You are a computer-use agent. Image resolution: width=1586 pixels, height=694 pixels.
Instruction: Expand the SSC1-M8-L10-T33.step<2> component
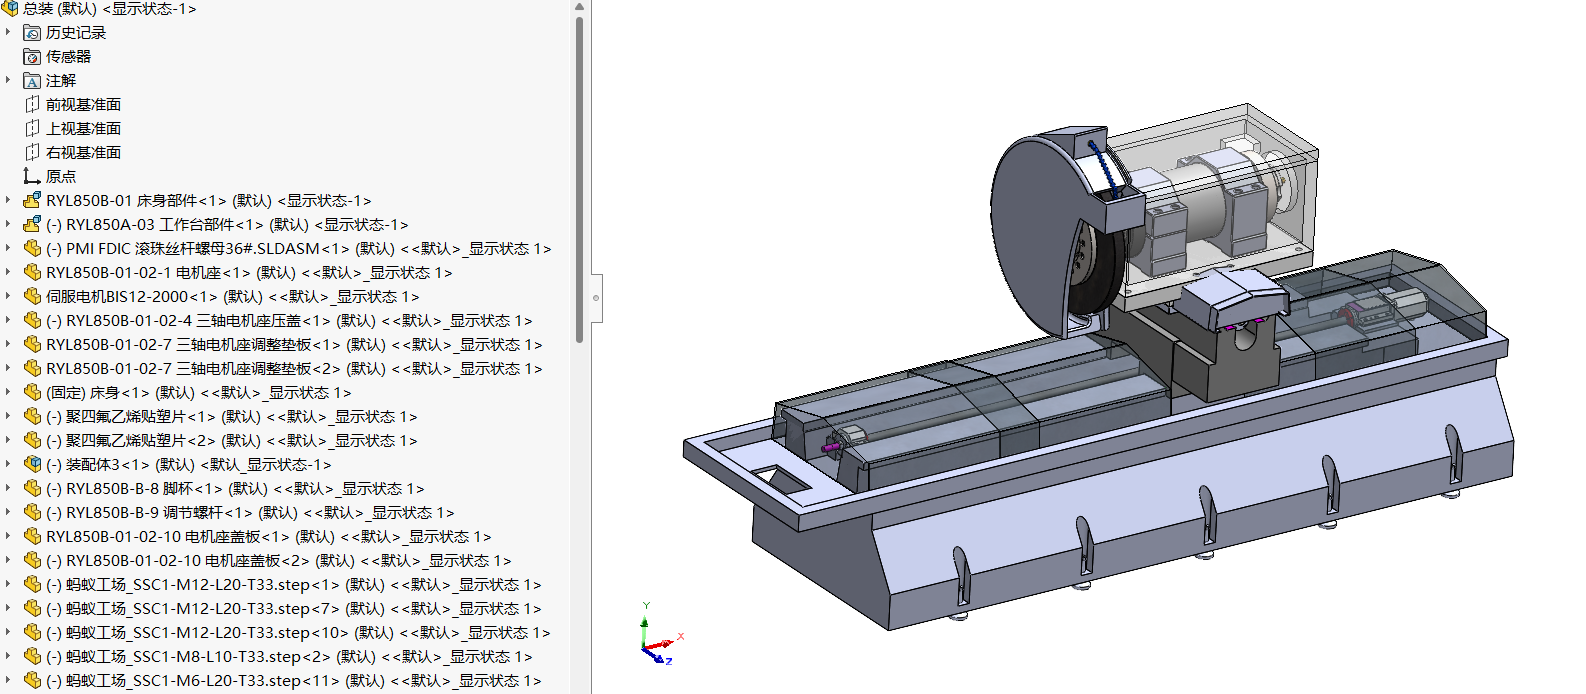[x=8, y=656]
